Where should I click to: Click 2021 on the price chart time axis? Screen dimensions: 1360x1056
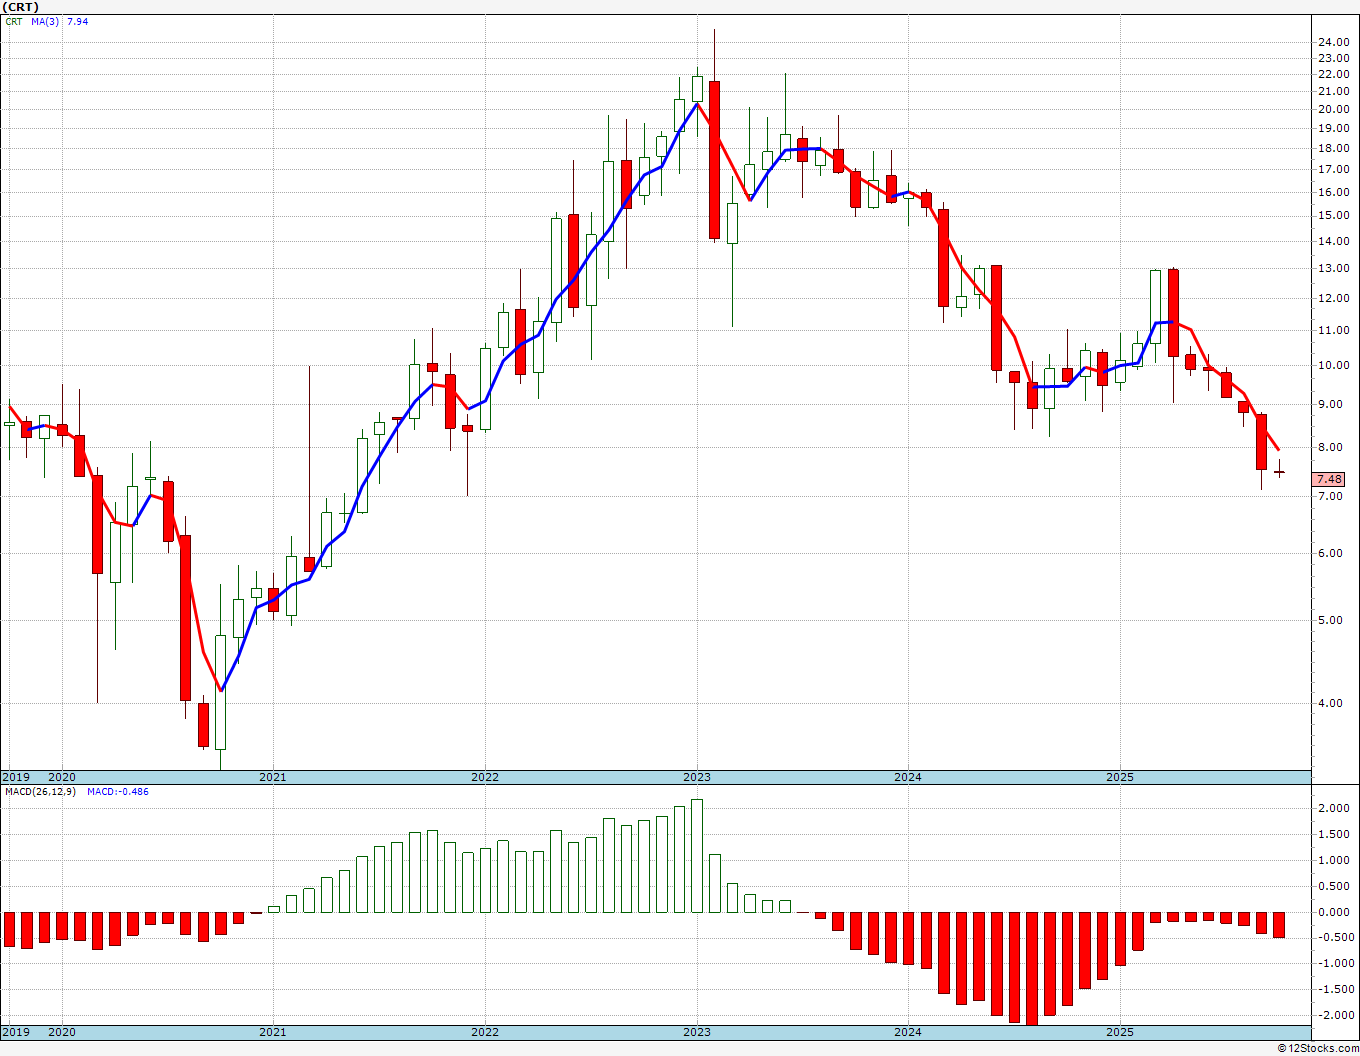point(273,777)
